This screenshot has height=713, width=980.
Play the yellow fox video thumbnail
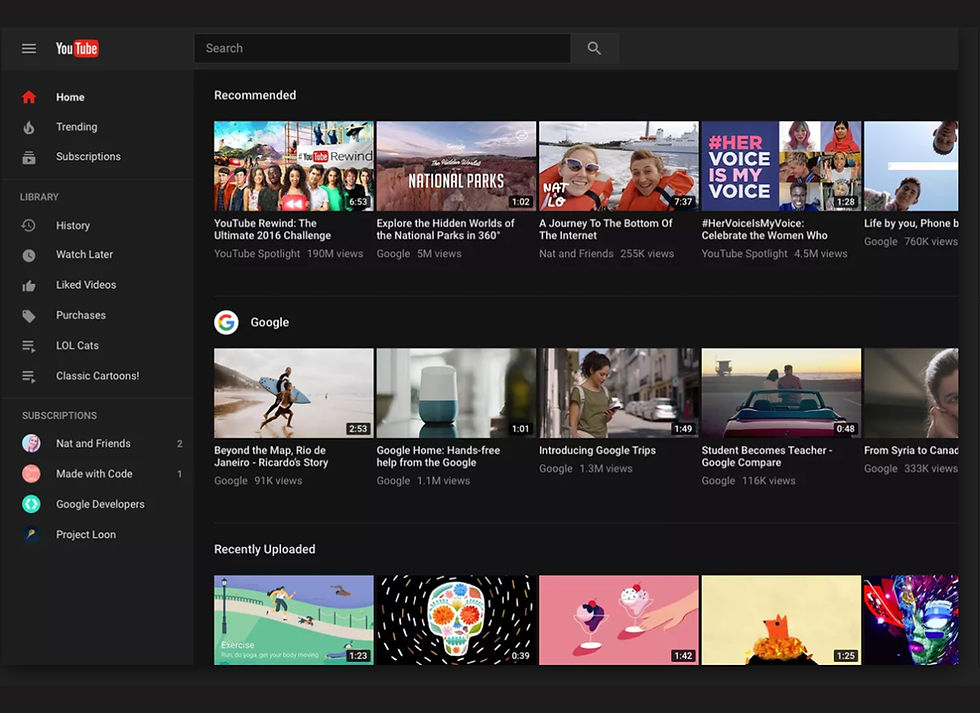click(x=781, y=620)
